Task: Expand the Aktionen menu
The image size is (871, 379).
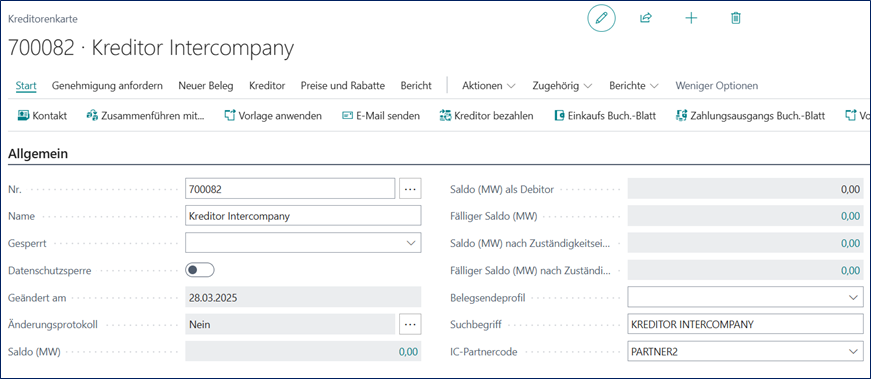Action: point(489,86)
